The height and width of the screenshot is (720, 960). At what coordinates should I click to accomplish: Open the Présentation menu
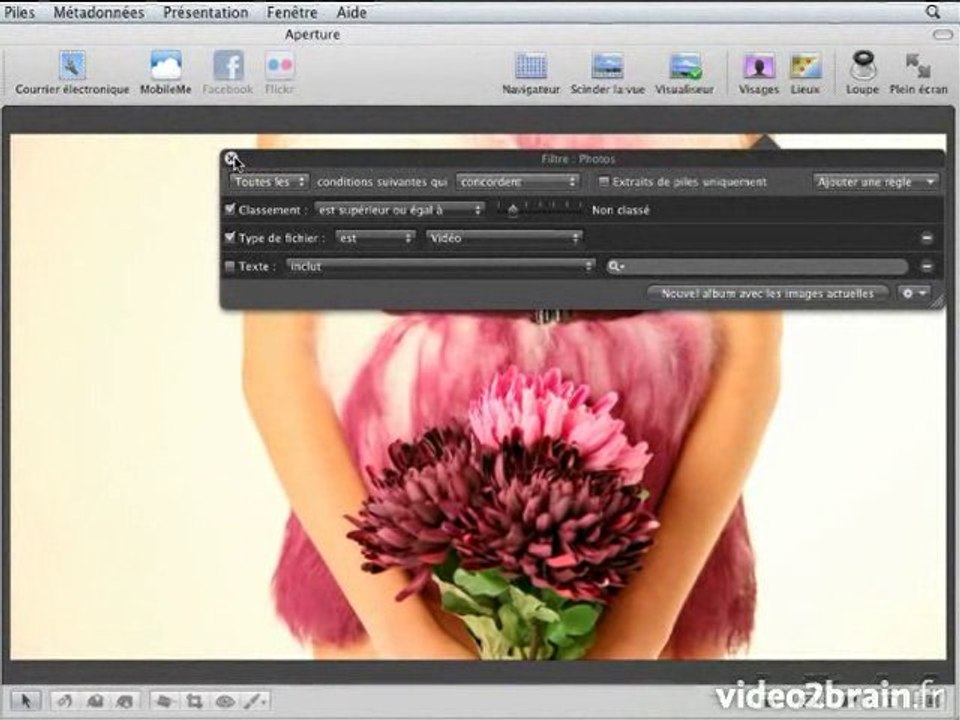coord(206,12)
